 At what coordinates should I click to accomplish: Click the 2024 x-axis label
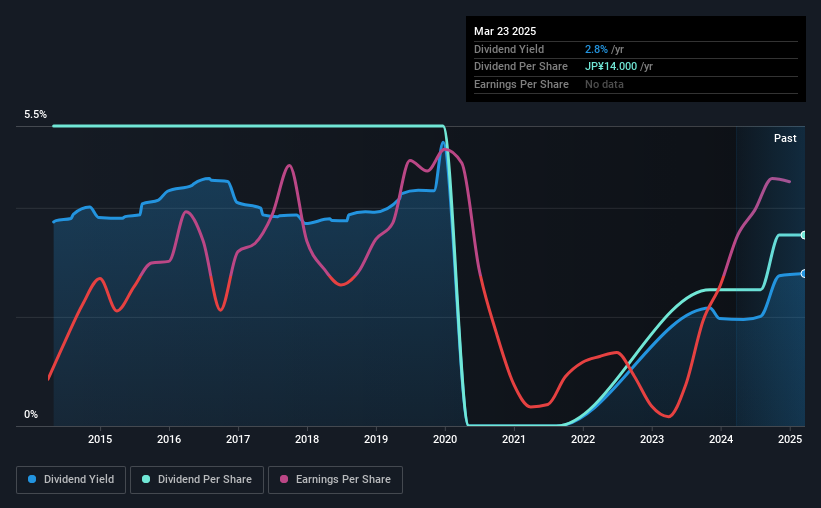click(721, 439)
